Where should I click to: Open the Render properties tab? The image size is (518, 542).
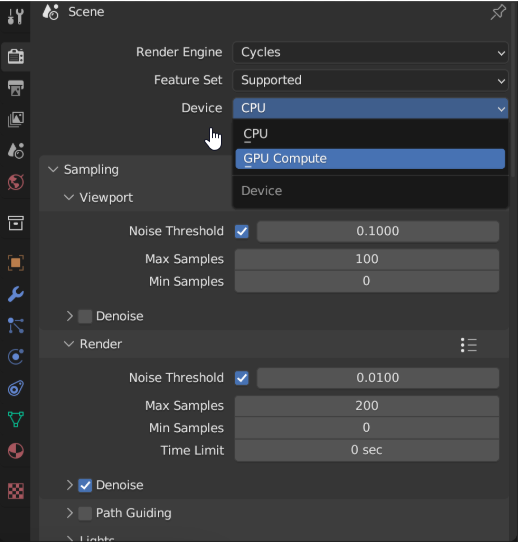tap(16, 56)
